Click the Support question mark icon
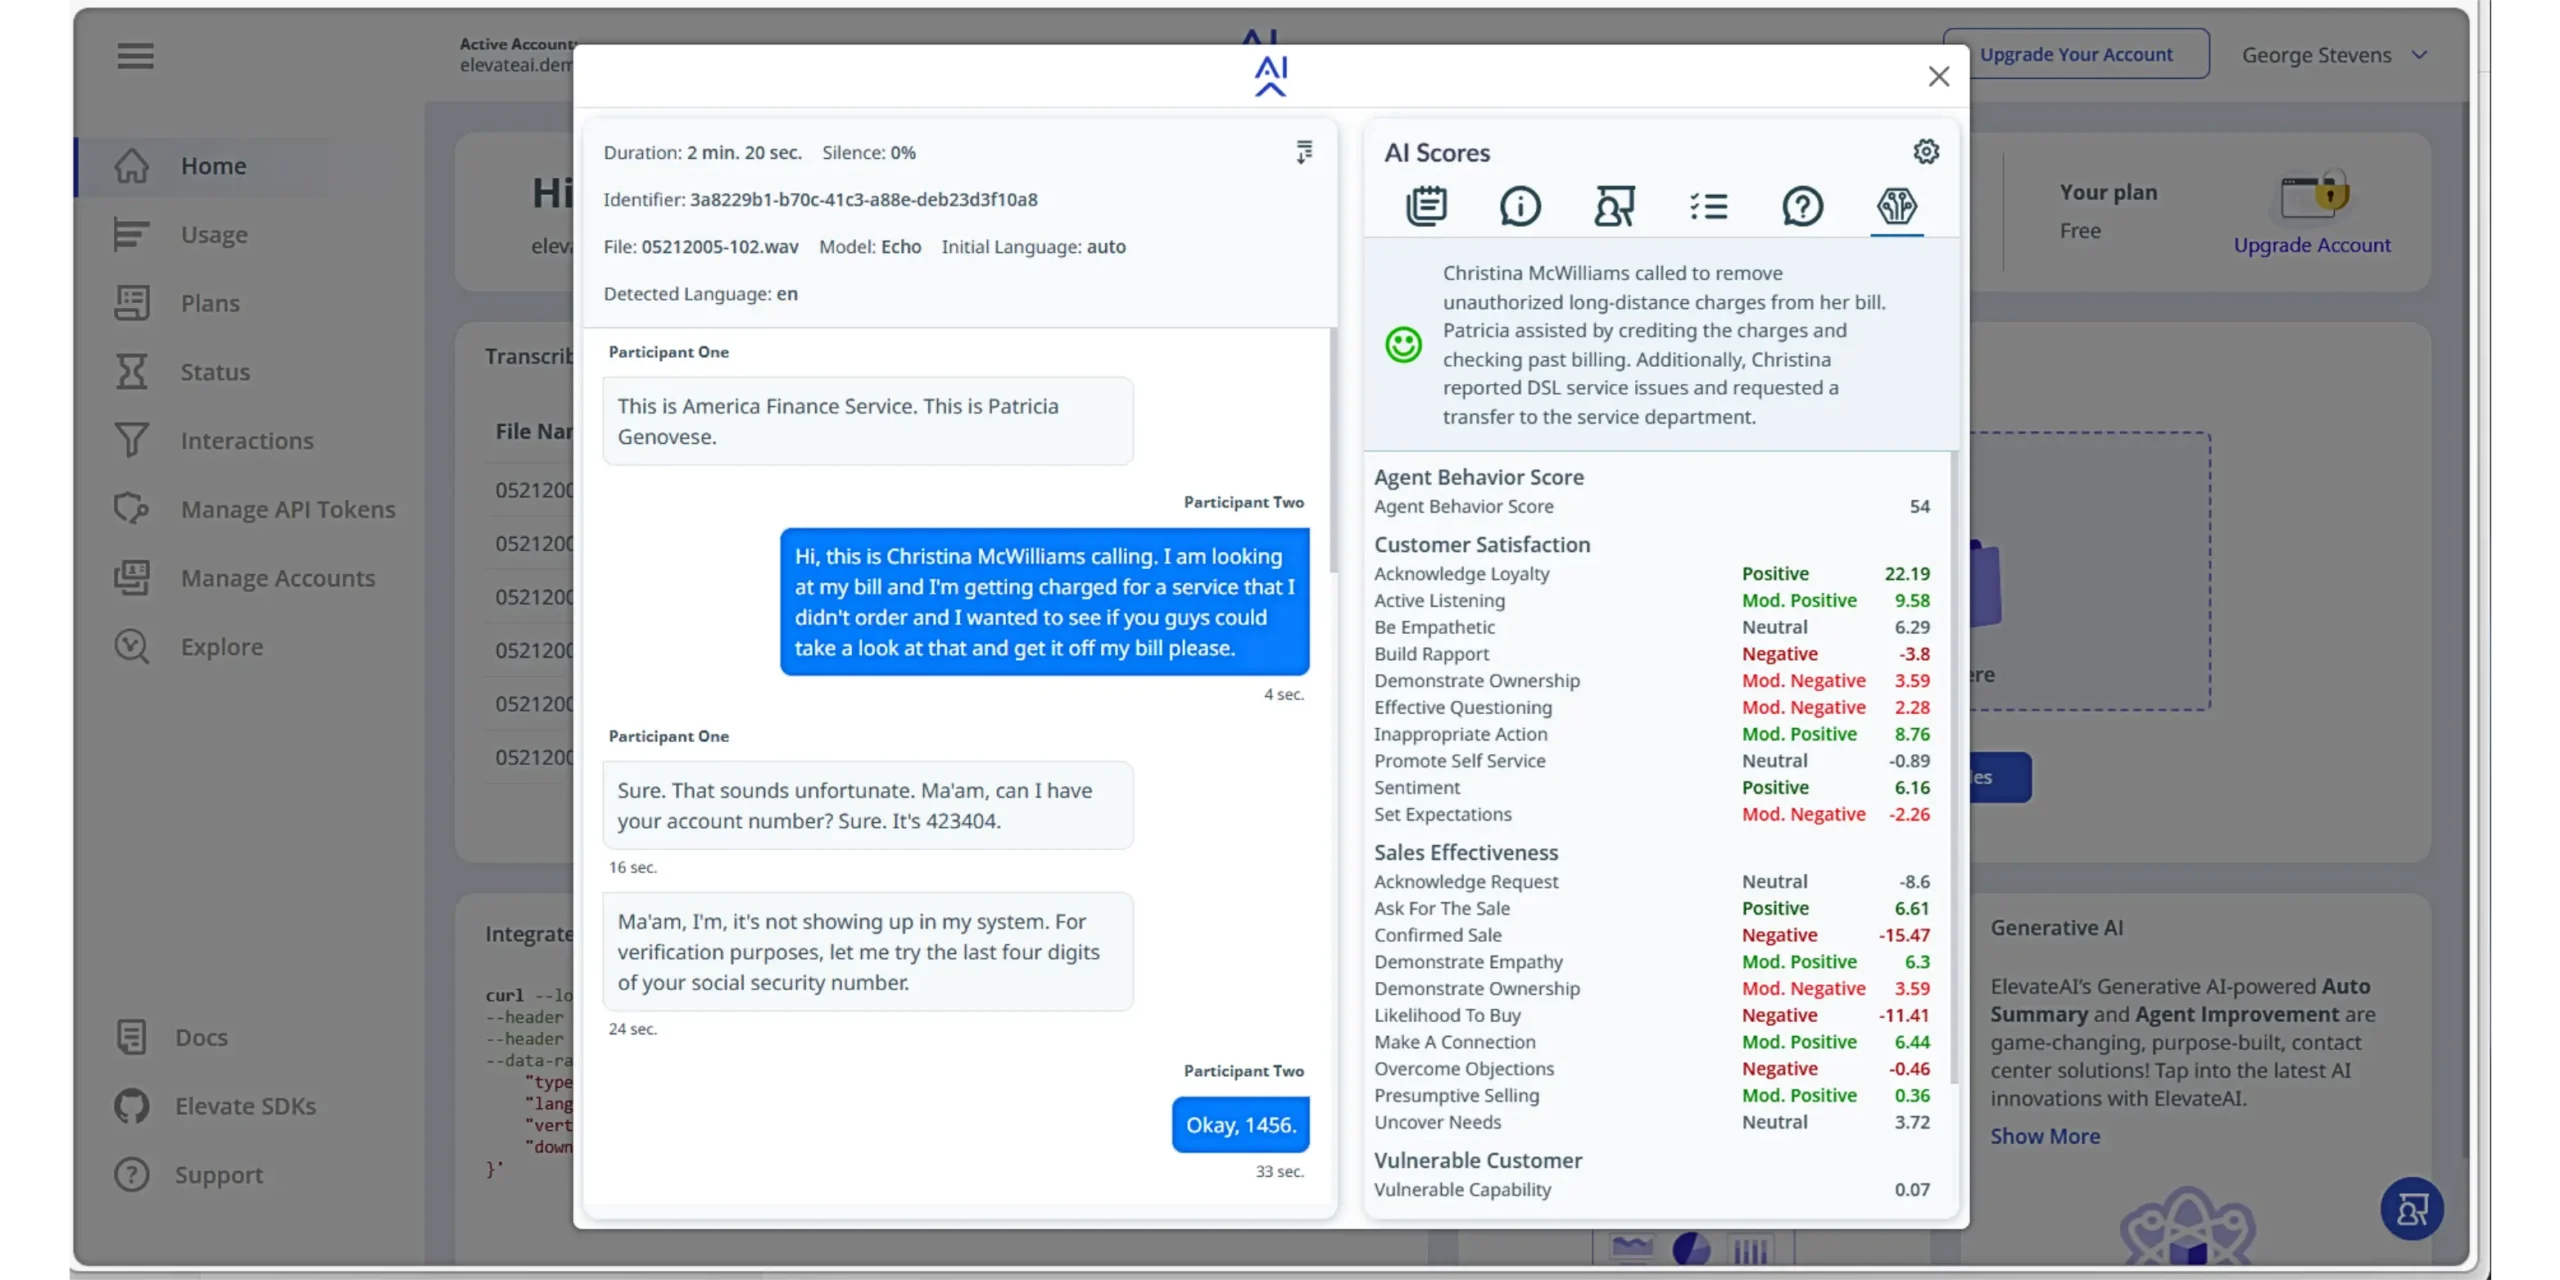 pos(131,1175)
